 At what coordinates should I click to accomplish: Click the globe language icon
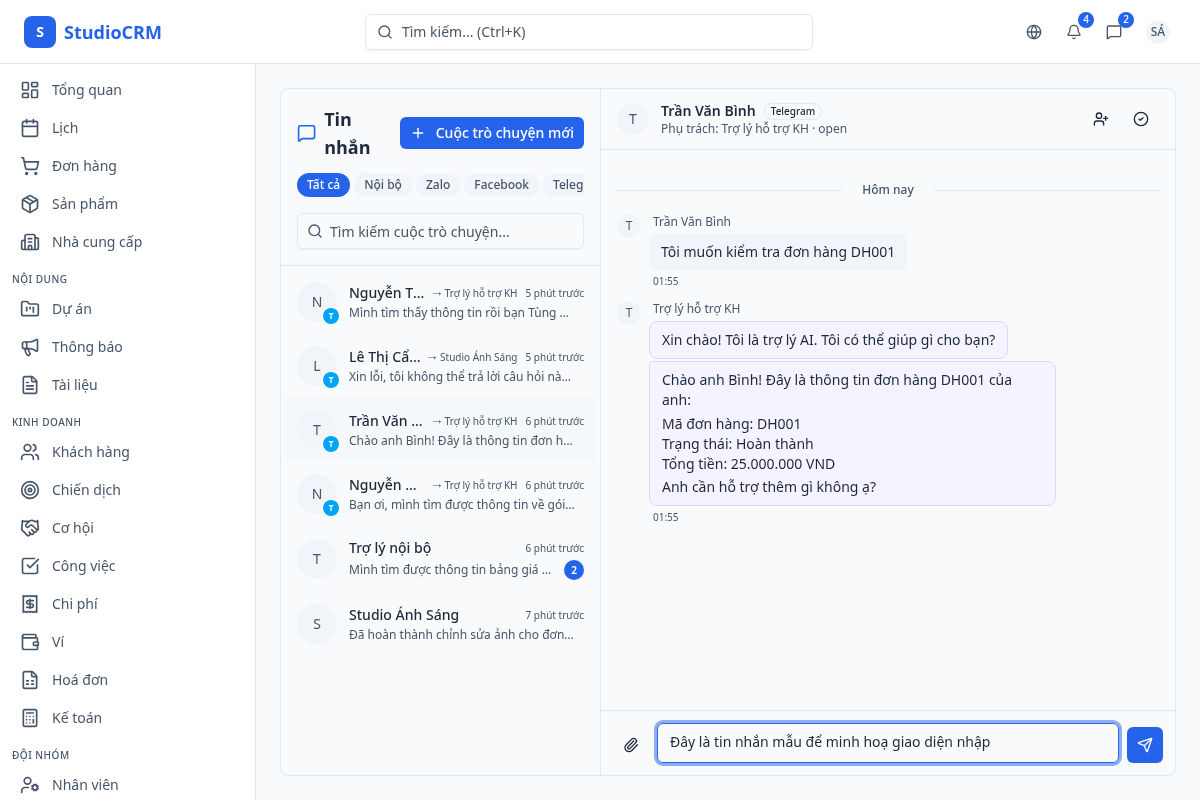click(x=1034, y=32)
